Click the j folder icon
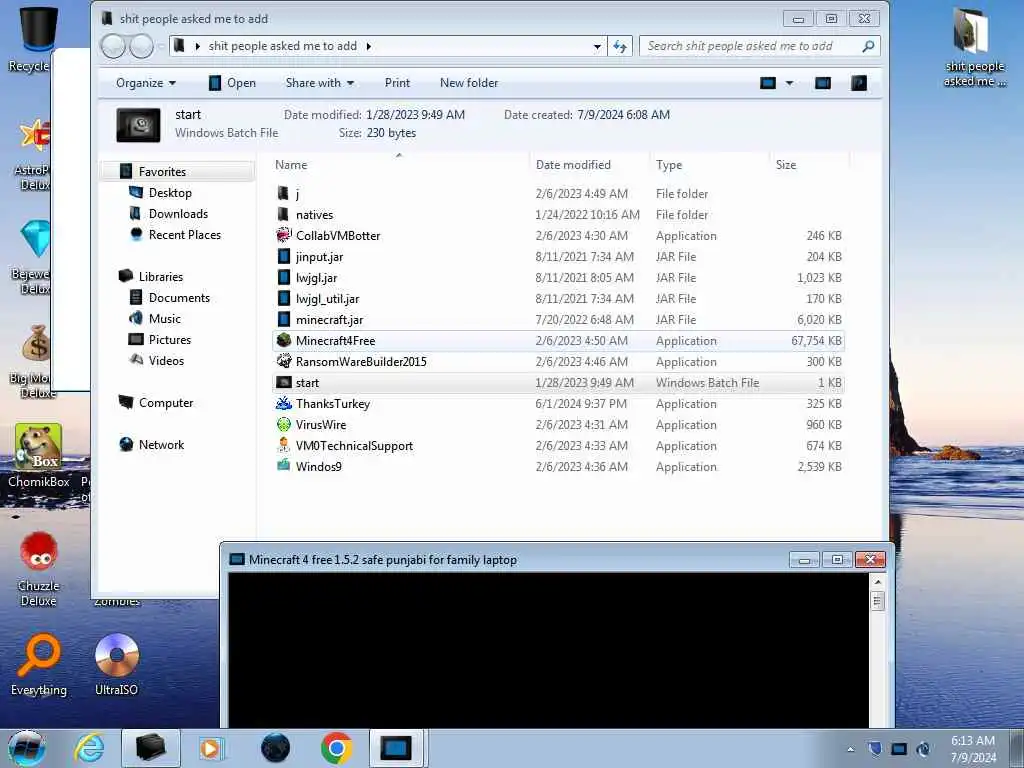Screen dimensions: 1024x768 (283, 193)
